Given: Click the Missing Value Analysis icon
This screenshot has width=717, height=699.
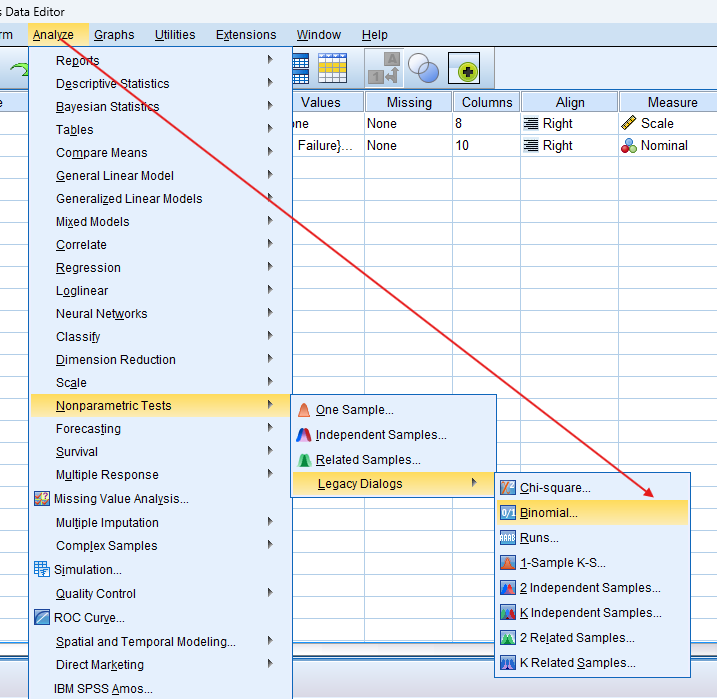Looking at the screenshot, I should 42,499.
